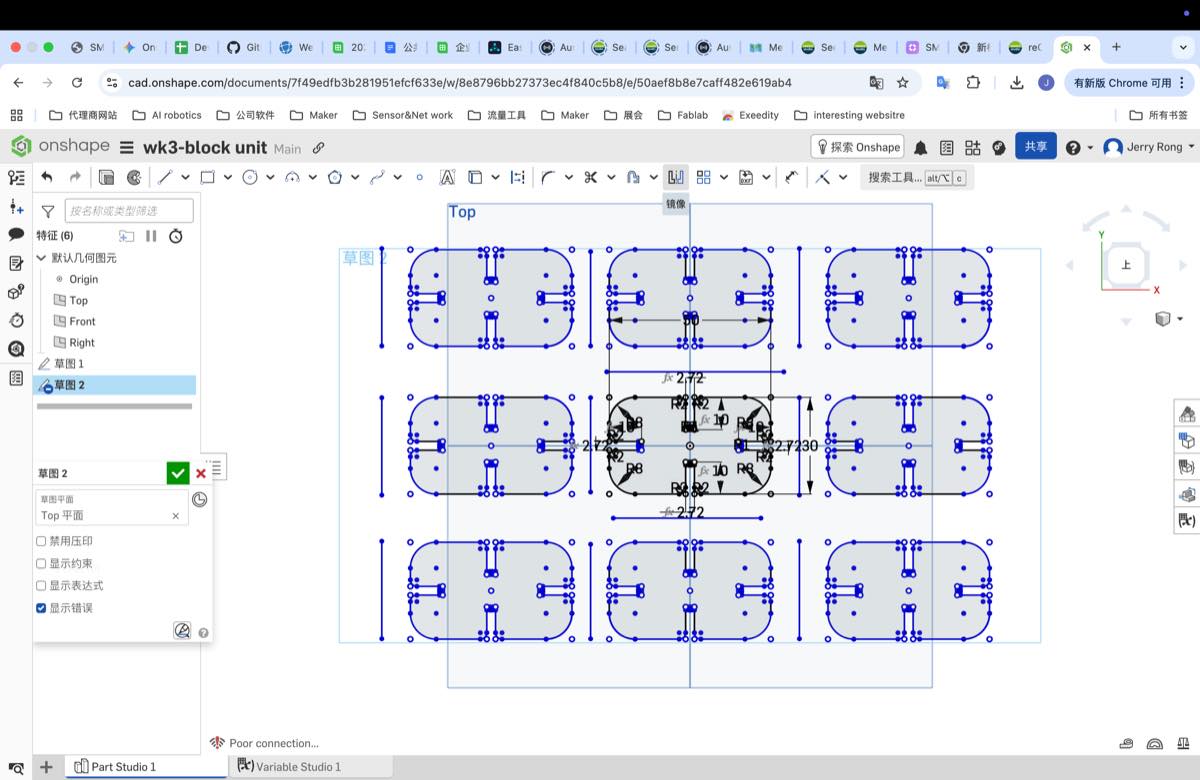Click the 有新版 Chrome 可用 update button

(1130, 82)
